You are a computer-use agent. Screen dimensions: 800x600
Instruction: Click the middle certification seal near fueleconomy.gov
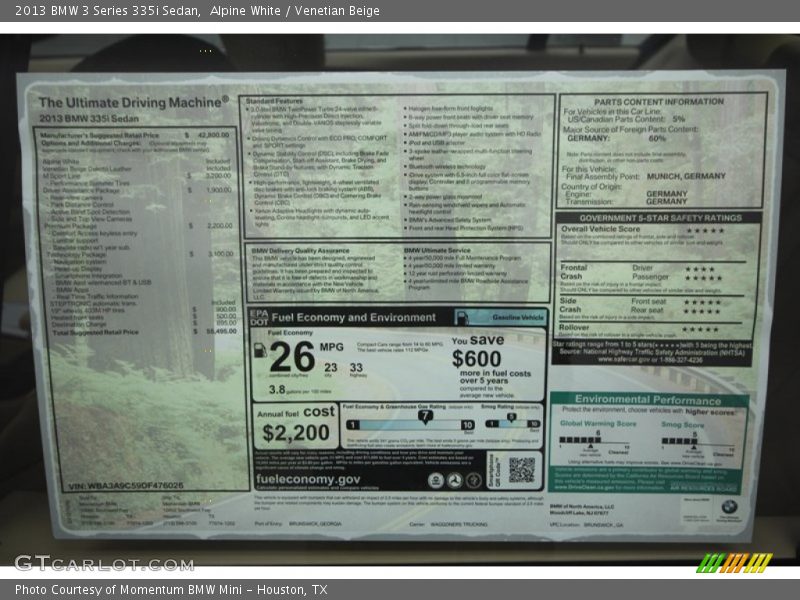[x=455, y=481]
